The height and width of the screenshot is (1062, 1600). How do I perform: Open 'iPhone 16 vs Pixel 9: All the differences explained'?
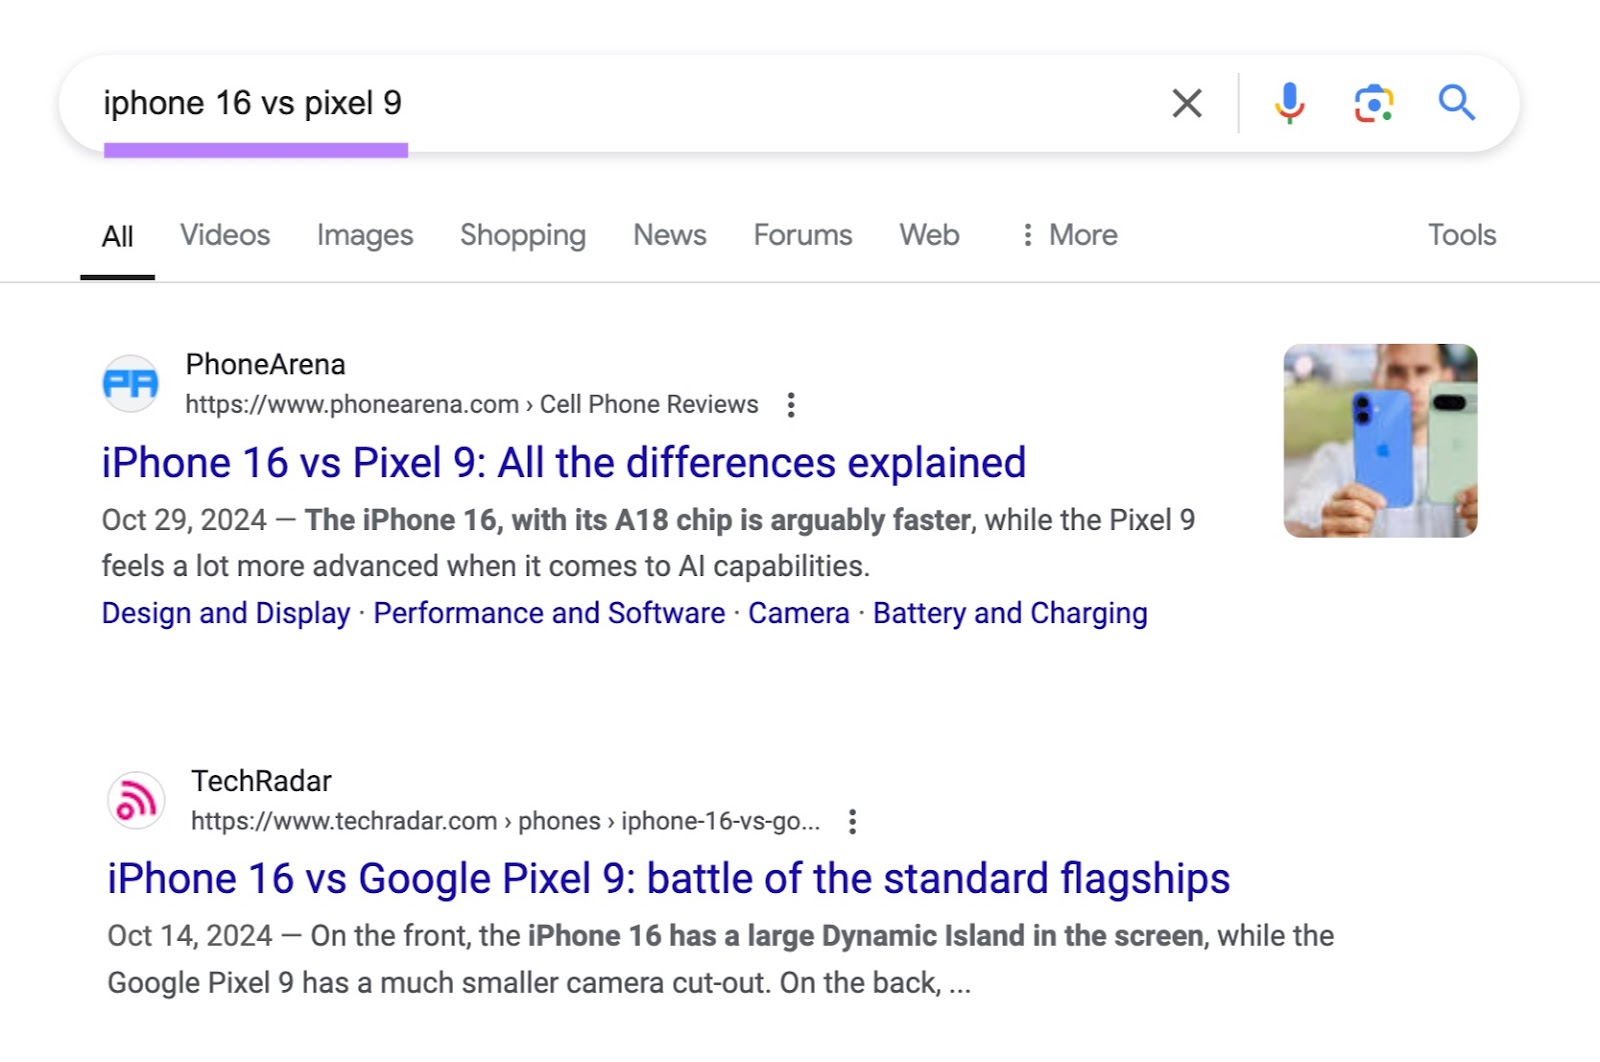pos(564,463)
